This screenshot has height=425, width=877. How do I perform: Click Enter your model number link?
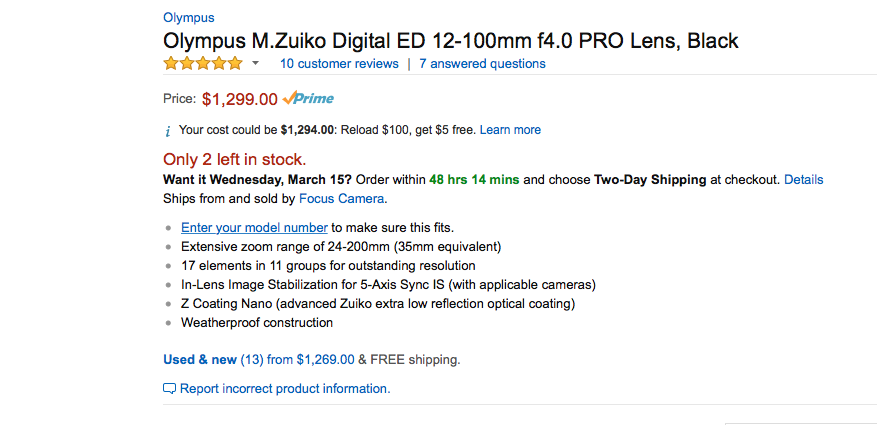point(254,228)
